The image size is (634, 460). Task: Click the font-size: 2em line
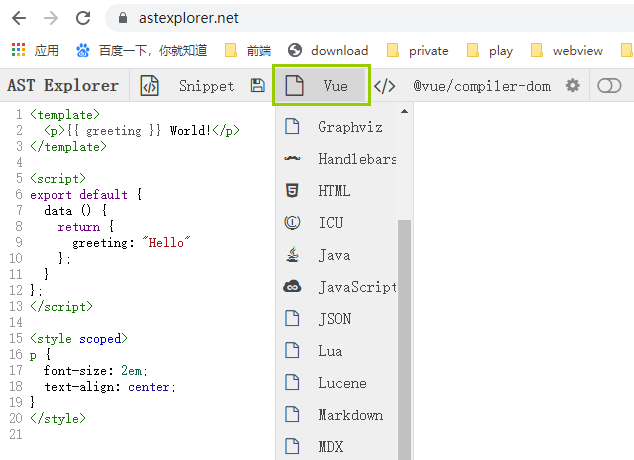click(x=96, y=371)
